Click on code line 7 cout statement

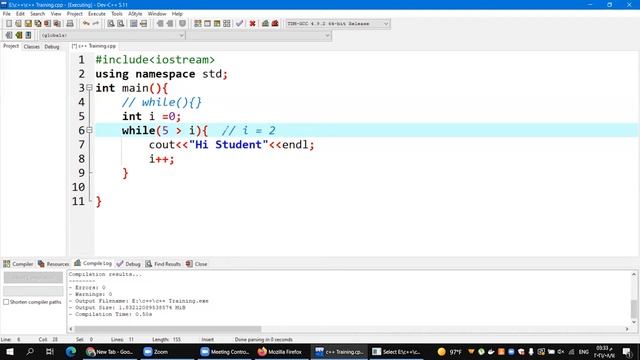tap(231, 144)
